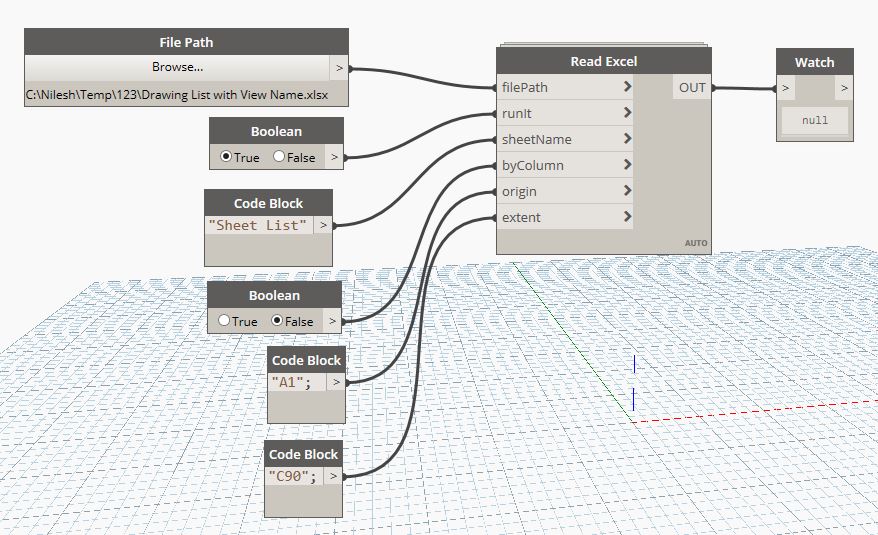
Task: Click output port of "C90" code block
Action: [333, 476]
